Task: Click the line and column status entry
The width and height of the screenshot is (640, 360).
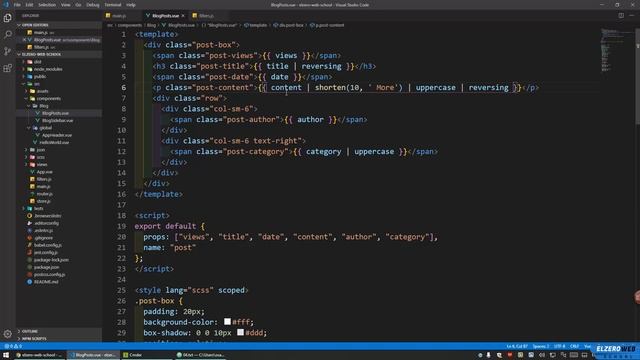Action: 517,347
